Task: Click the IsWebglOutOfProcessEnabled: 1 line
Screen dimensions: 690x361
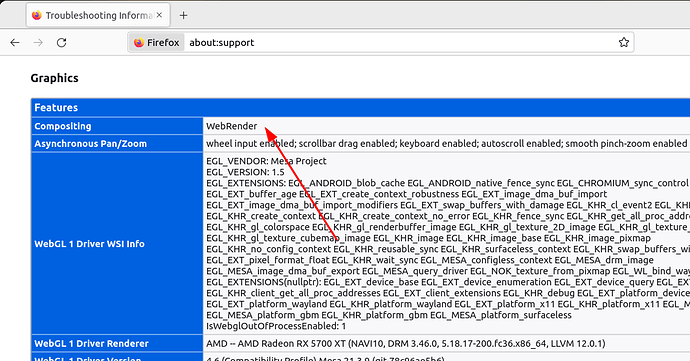Action: click(276, 326)
